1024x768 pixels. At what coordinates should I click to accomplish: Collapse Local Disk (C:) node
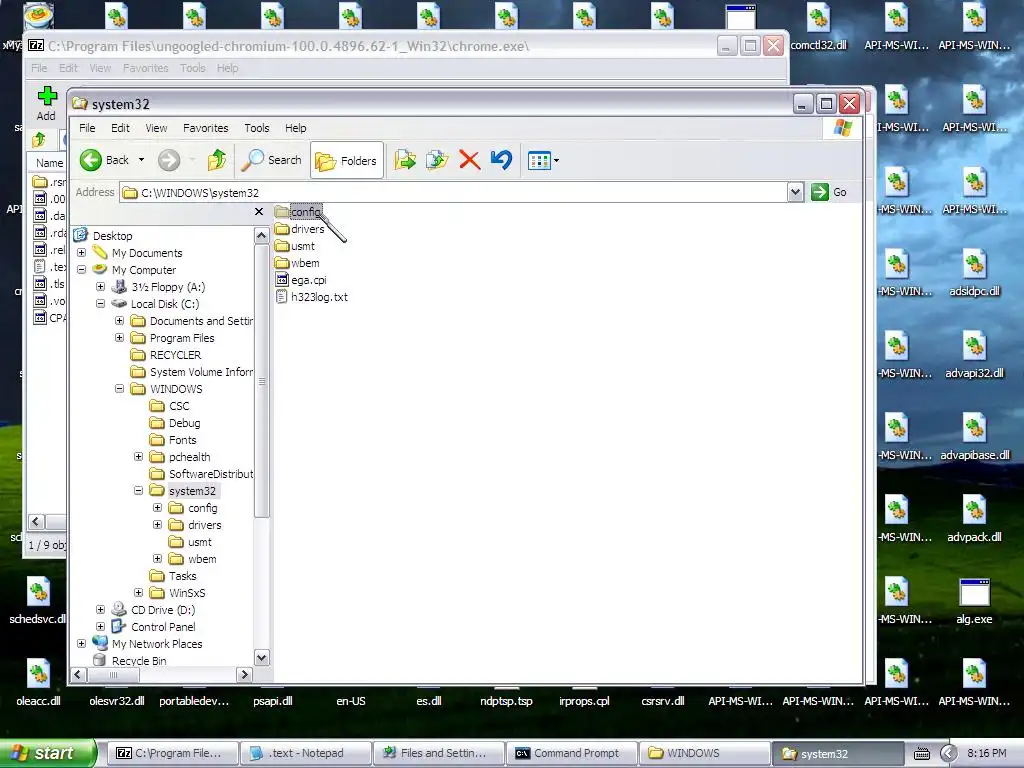tap(101, 304)
